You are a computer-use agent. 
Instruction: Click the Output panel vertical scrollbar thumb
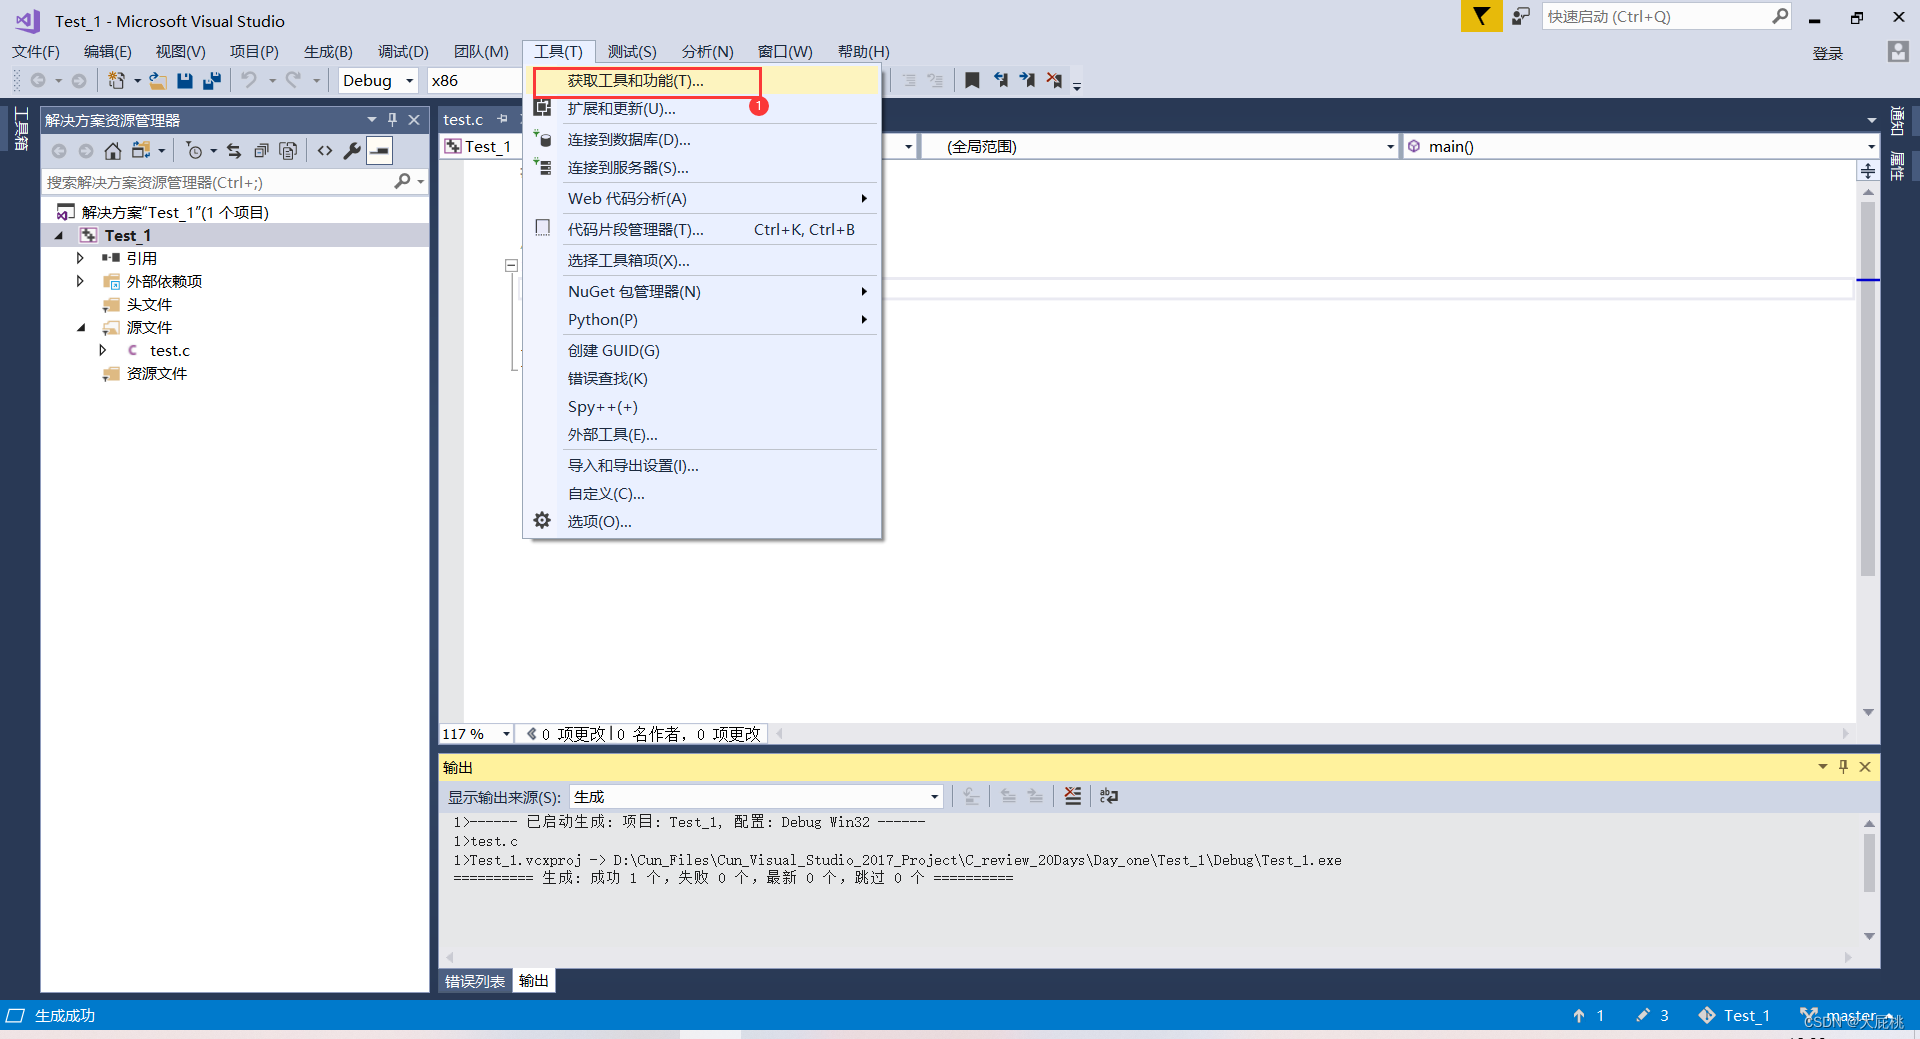pos(1869,862)
